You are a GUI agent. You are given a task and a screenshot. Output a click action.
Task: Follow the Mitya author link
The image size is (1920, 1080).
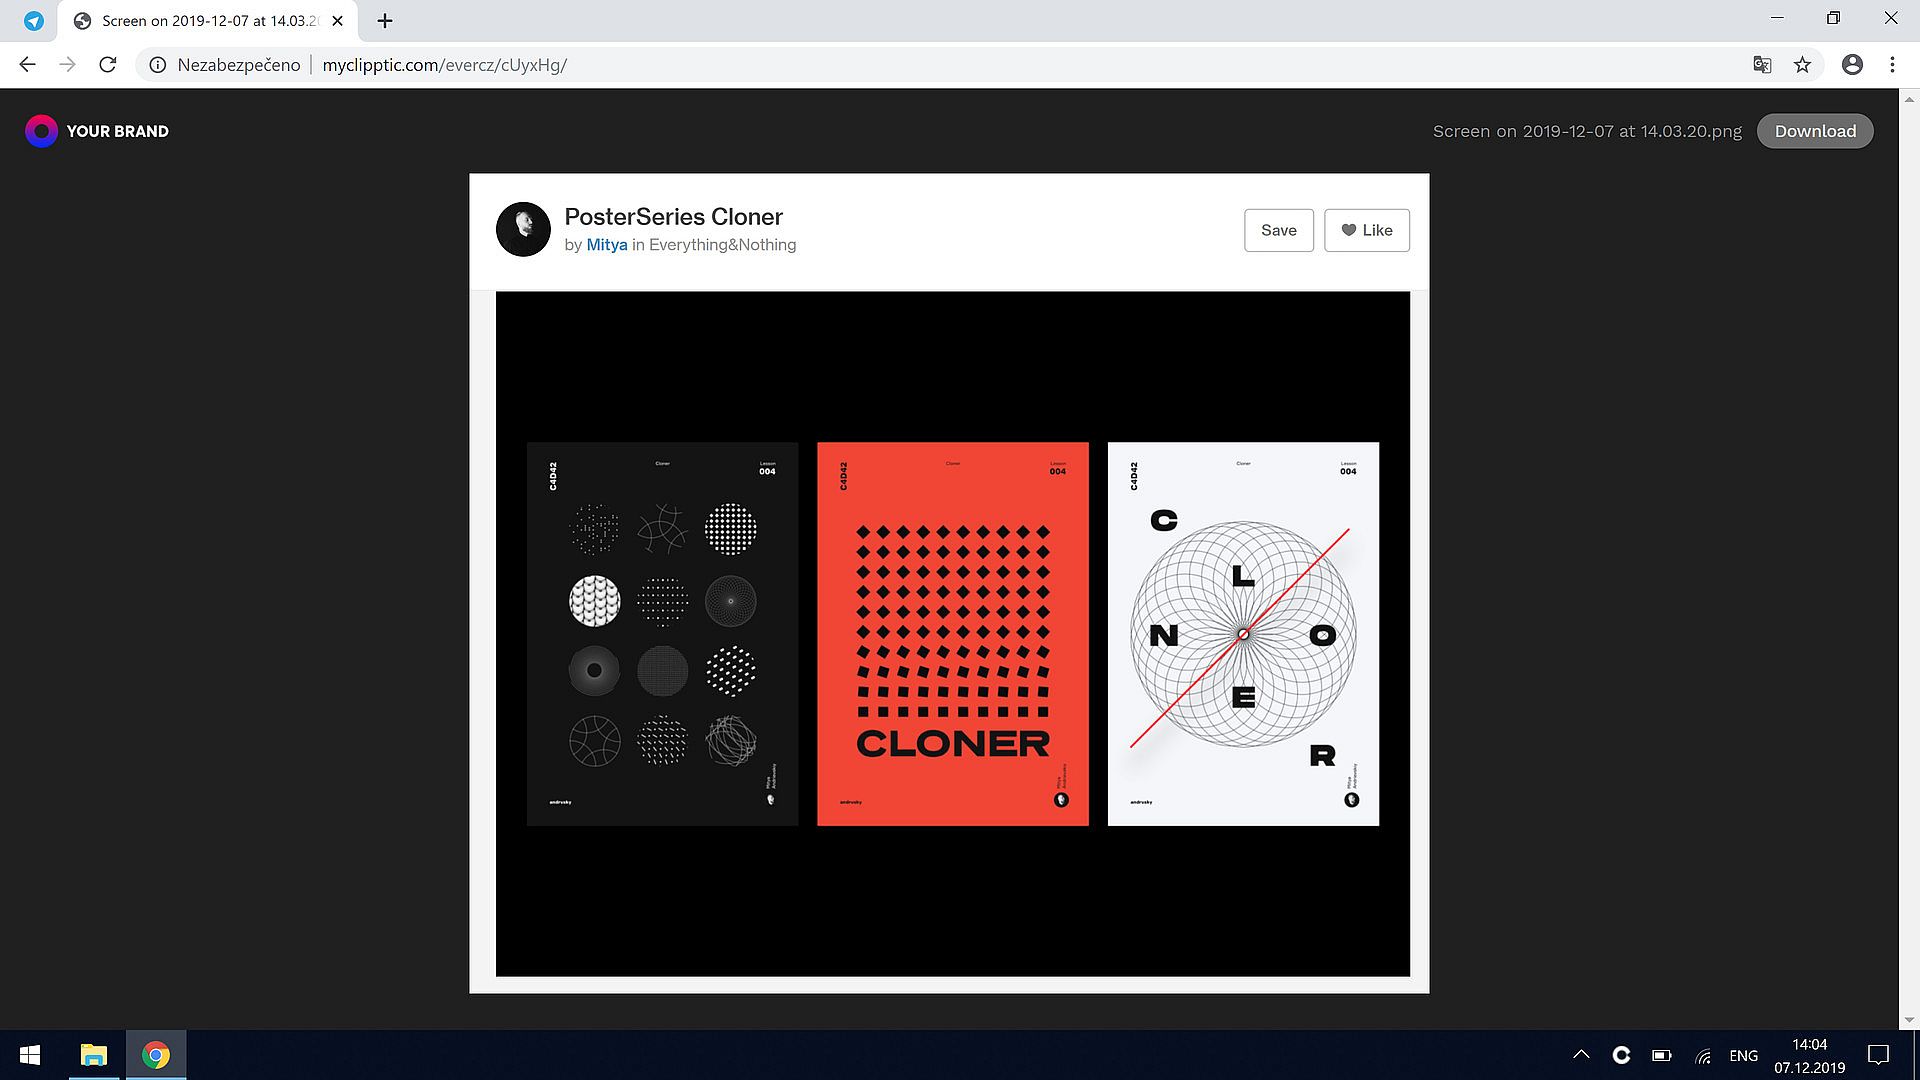click(x=606, y=245)
